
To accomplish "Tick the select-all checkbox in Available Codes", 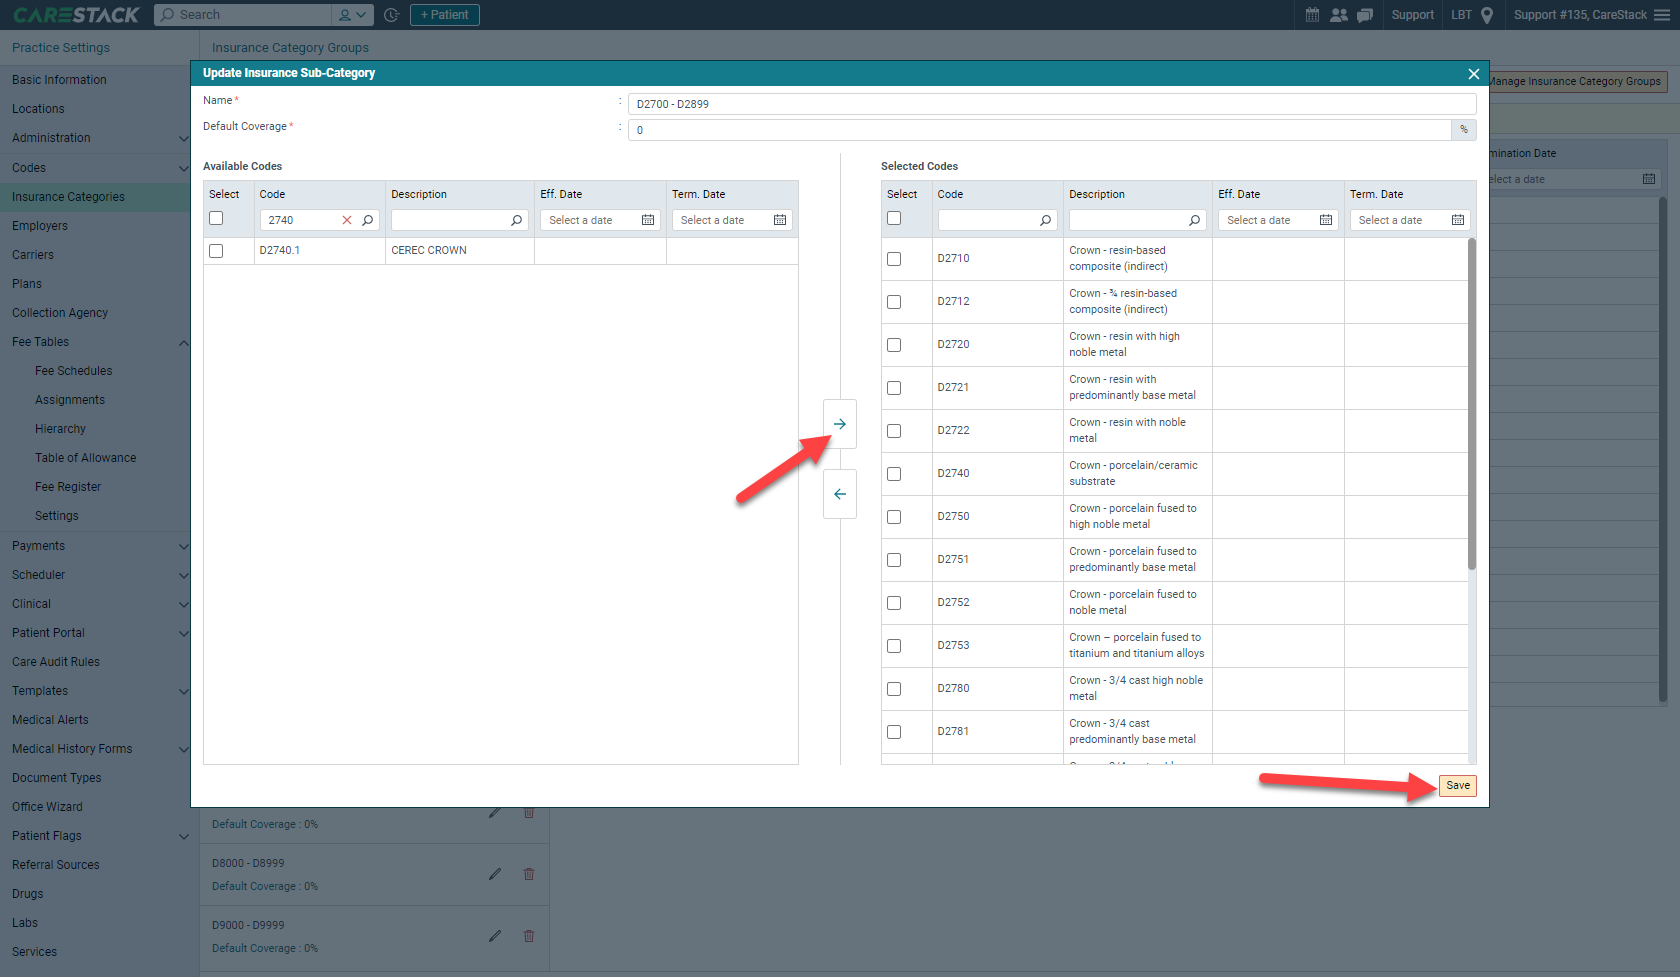I will pos(216,217).
